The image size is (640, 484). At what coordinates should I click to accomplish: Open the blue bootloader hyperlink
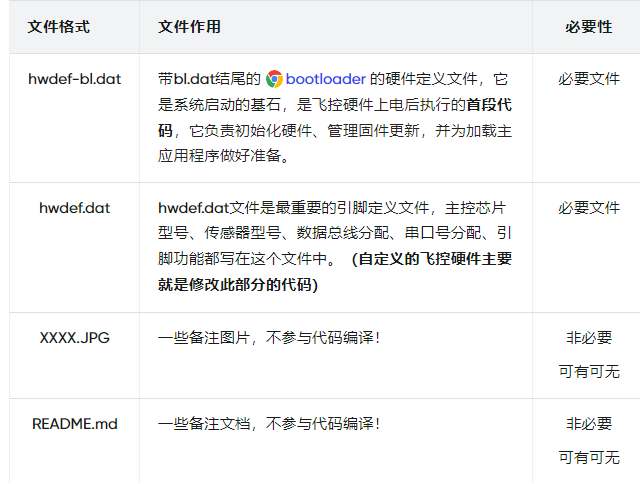tap(326, 79)
